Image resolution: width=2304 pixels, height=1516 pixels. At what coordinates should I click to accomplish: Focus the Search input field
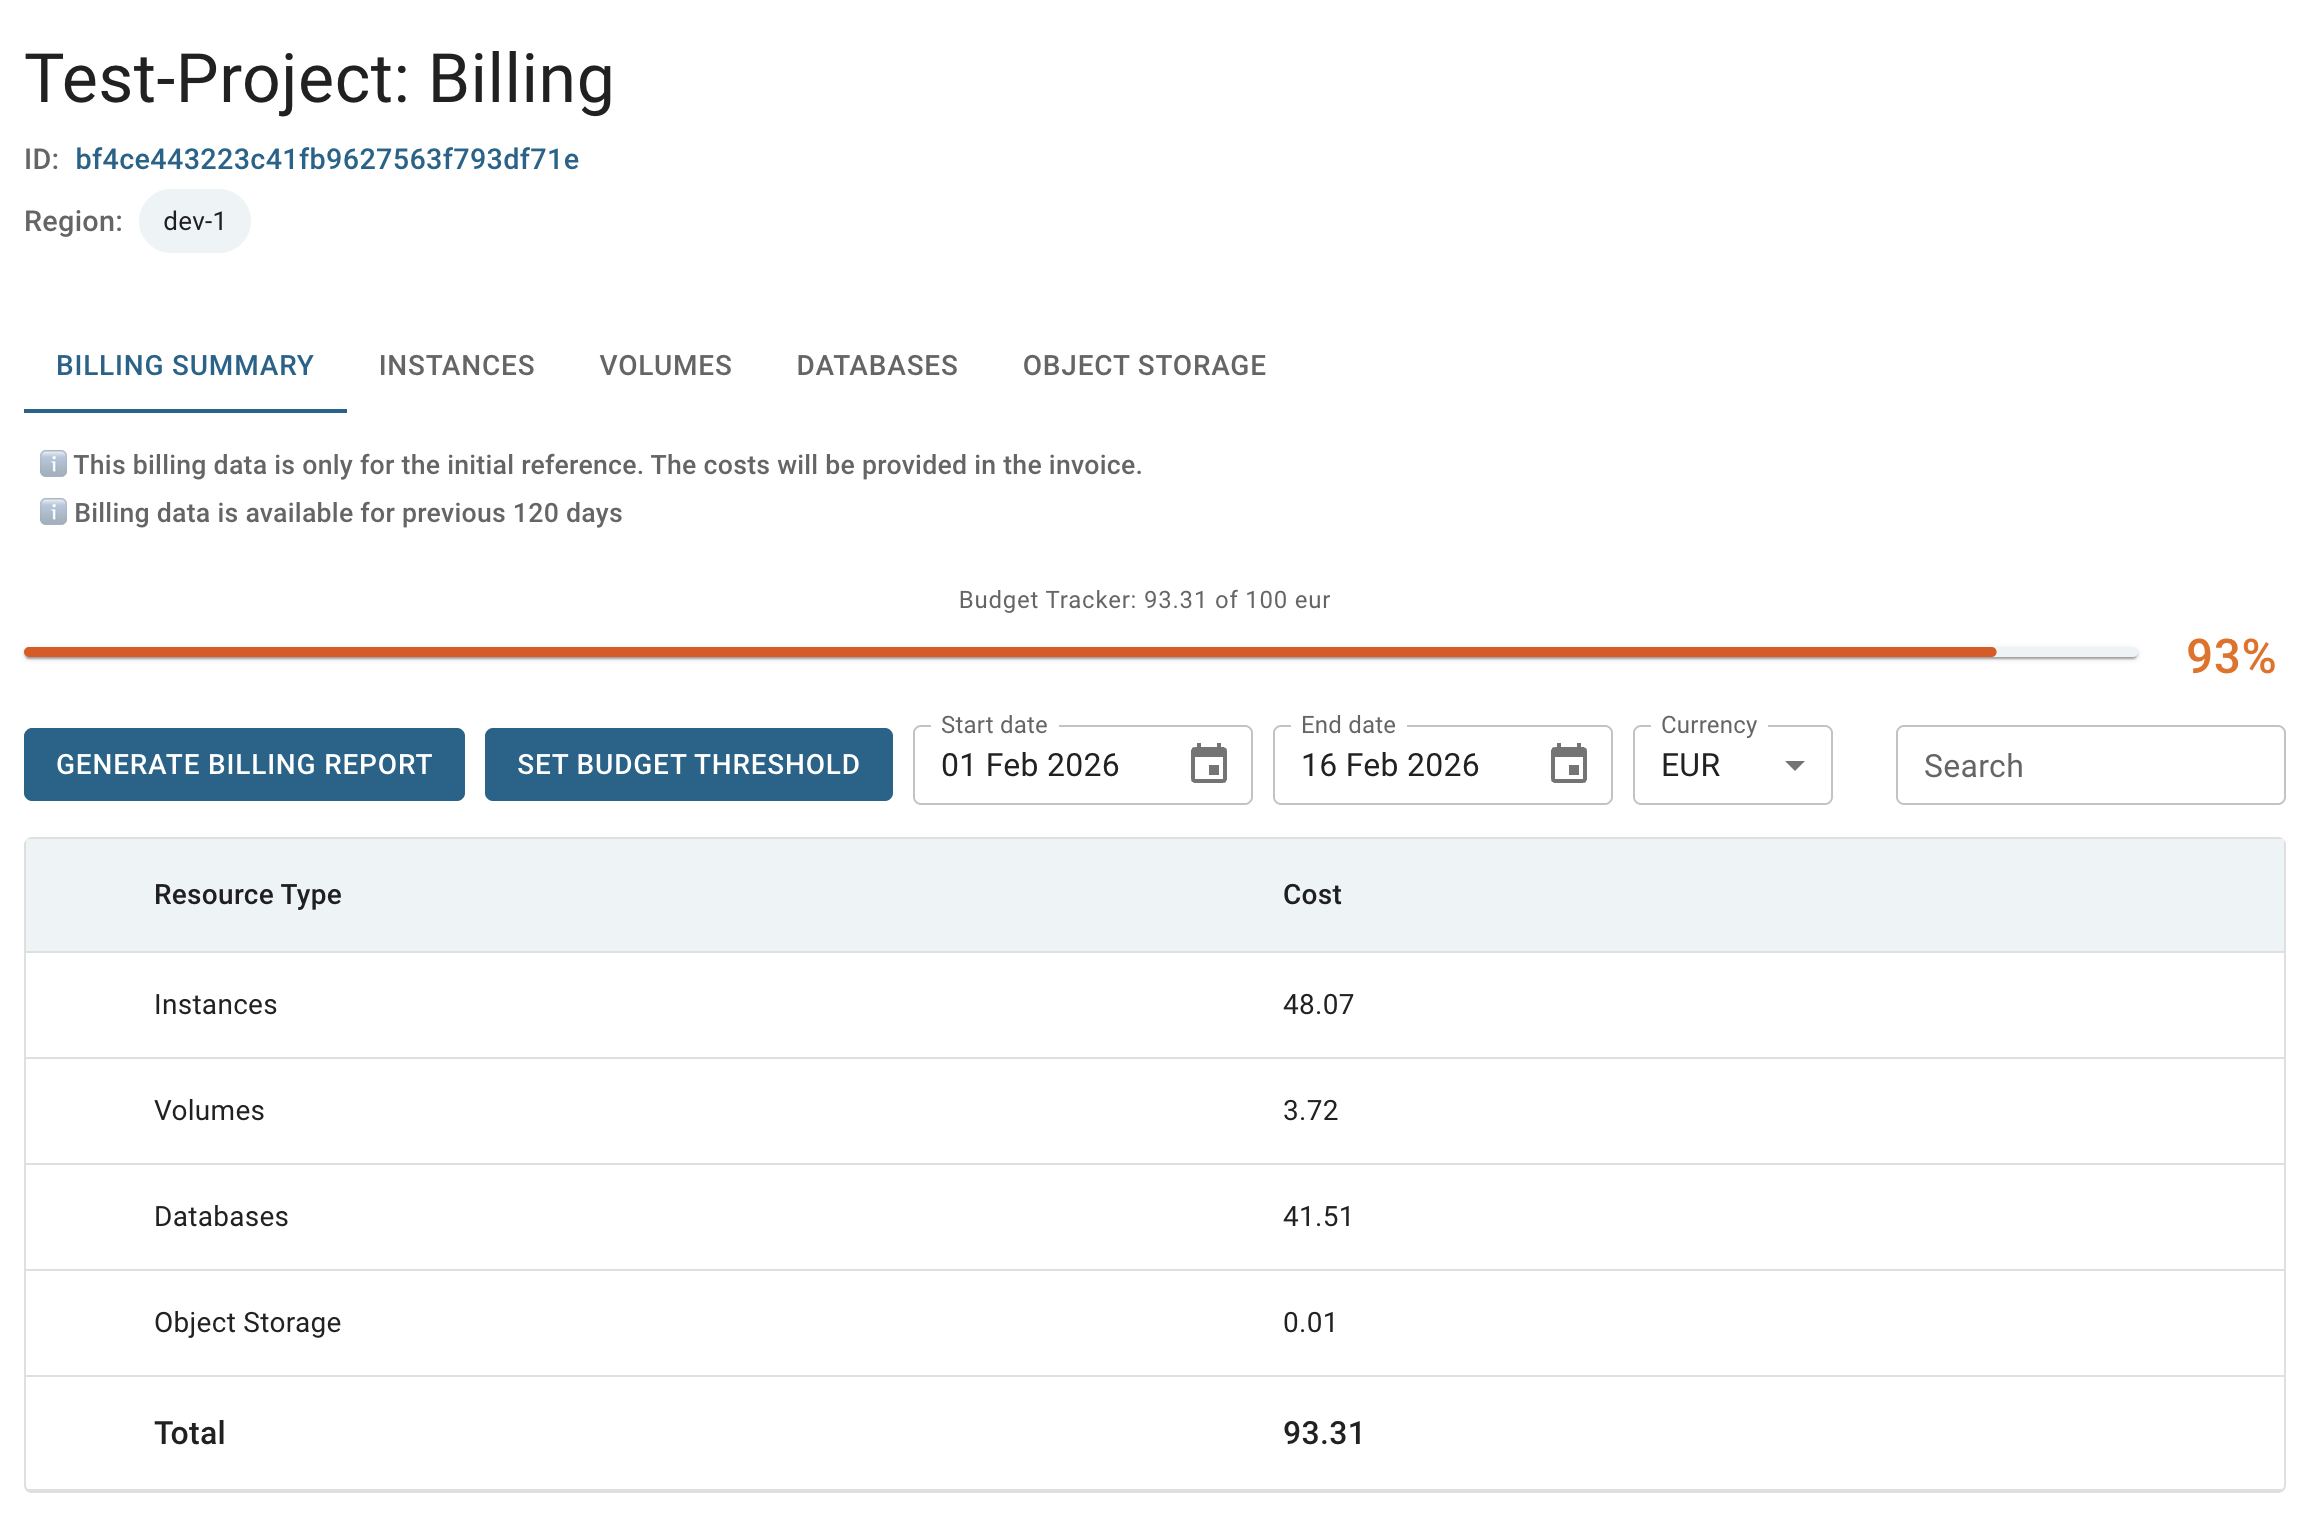pos(2090,766)
